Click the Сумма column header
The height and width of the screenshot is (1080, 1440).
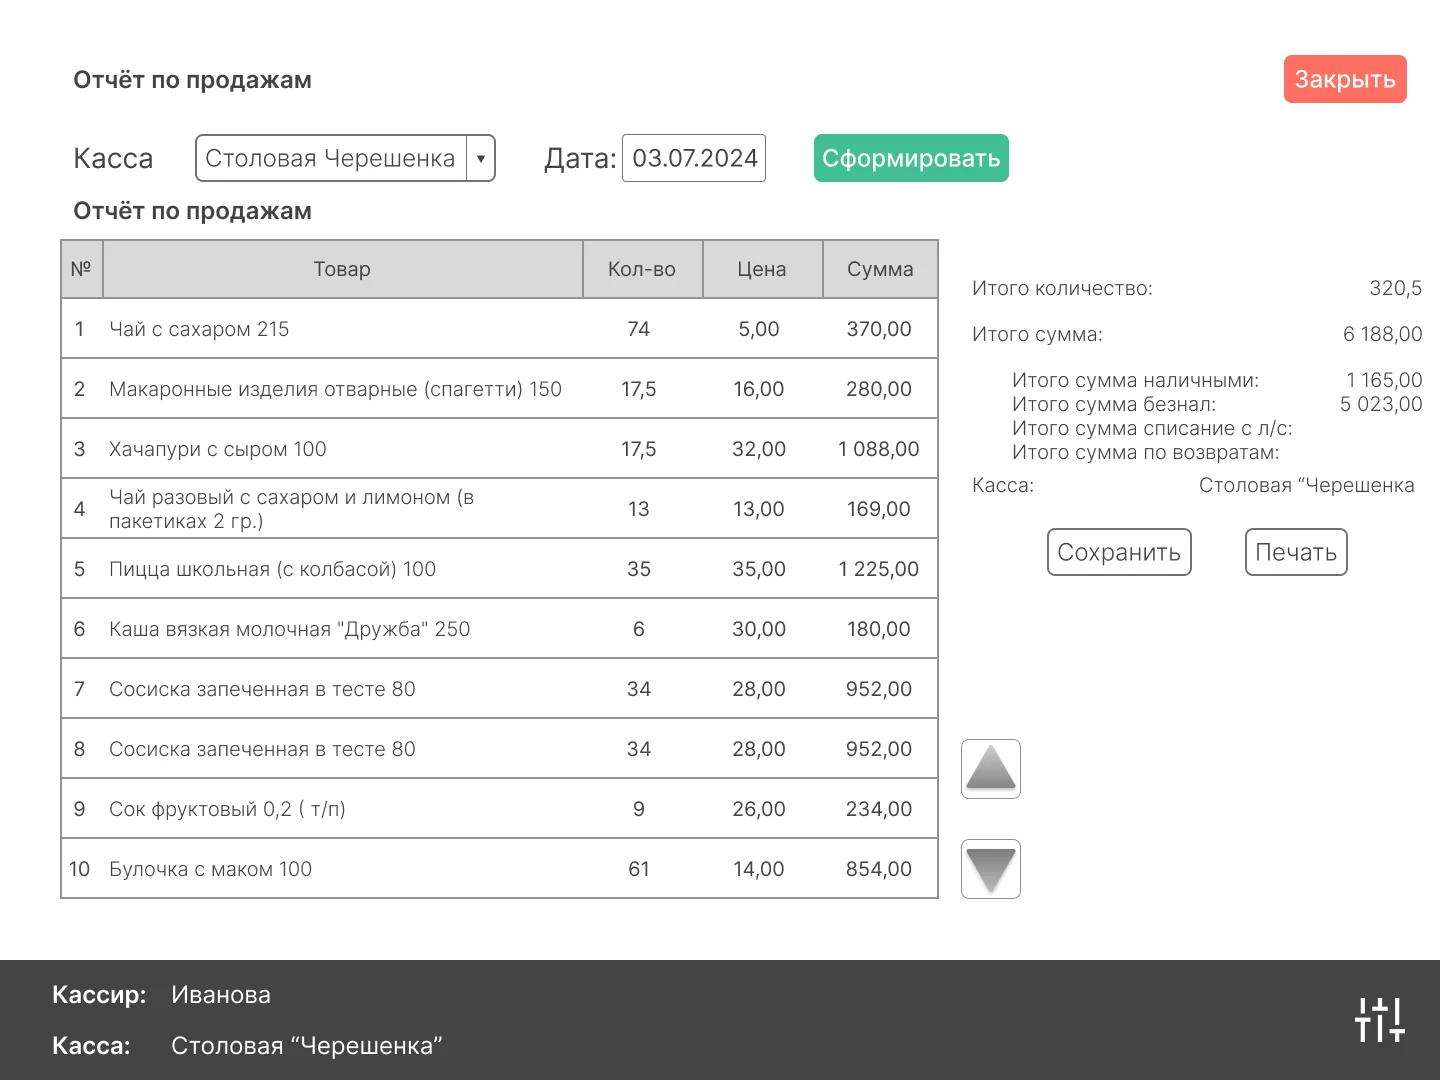pos(880,269)
